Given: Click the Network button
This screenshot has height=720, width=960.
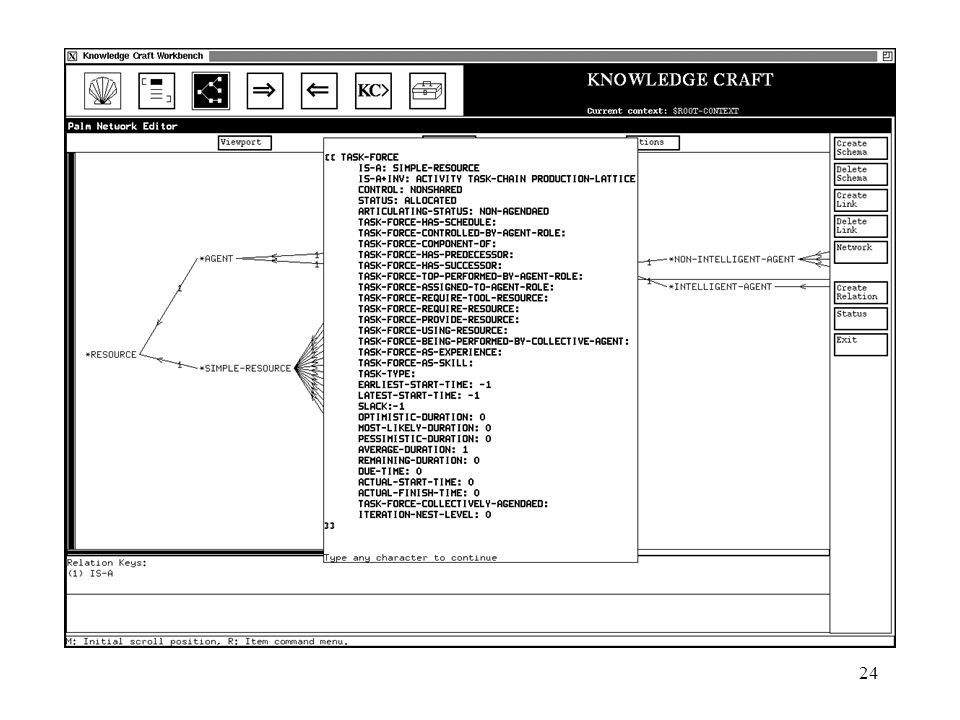Looking at the screenshot, I should (860, 252).
